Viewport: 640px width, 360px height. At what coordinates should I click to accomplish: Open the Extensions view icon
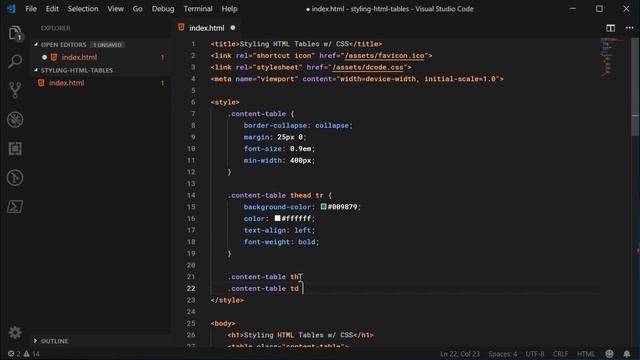pos(15,149)
